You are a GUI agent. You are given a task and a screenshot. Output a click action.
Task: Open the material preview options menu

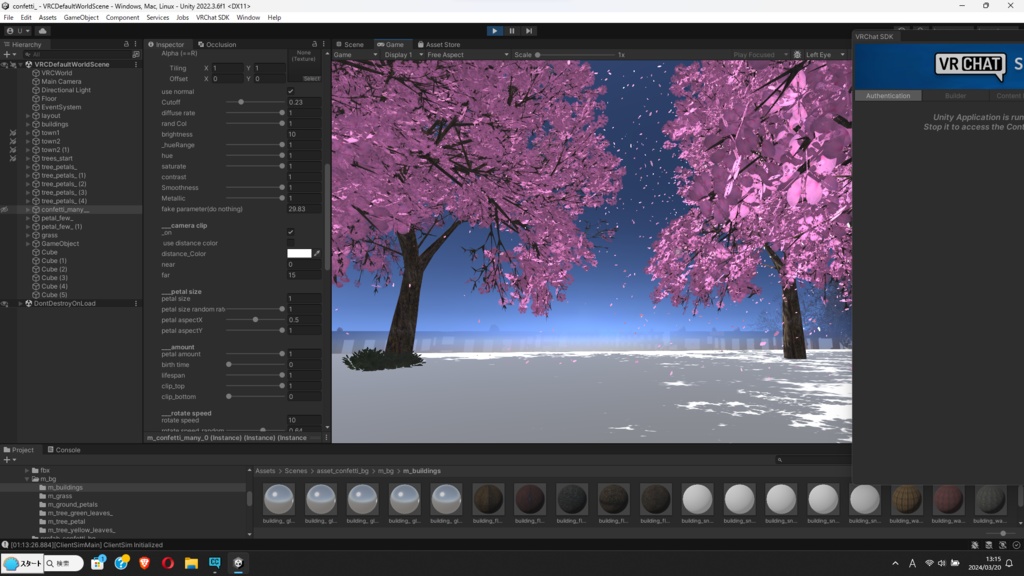click(x=327, y=438)
